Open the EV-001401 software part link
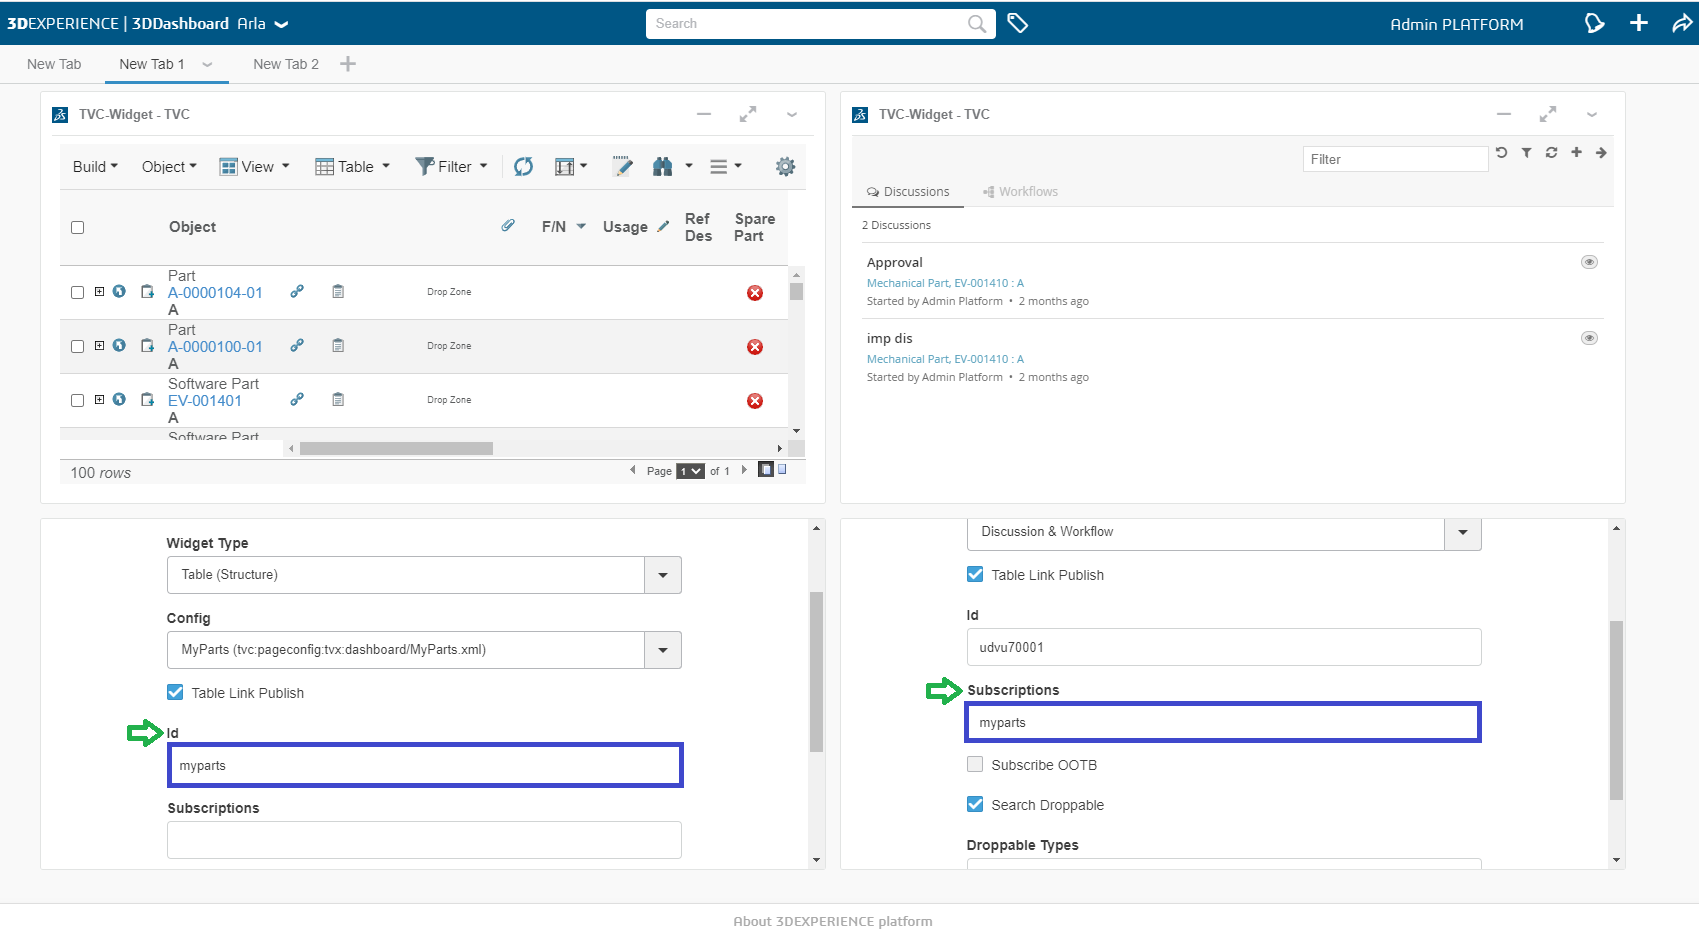 205,401
